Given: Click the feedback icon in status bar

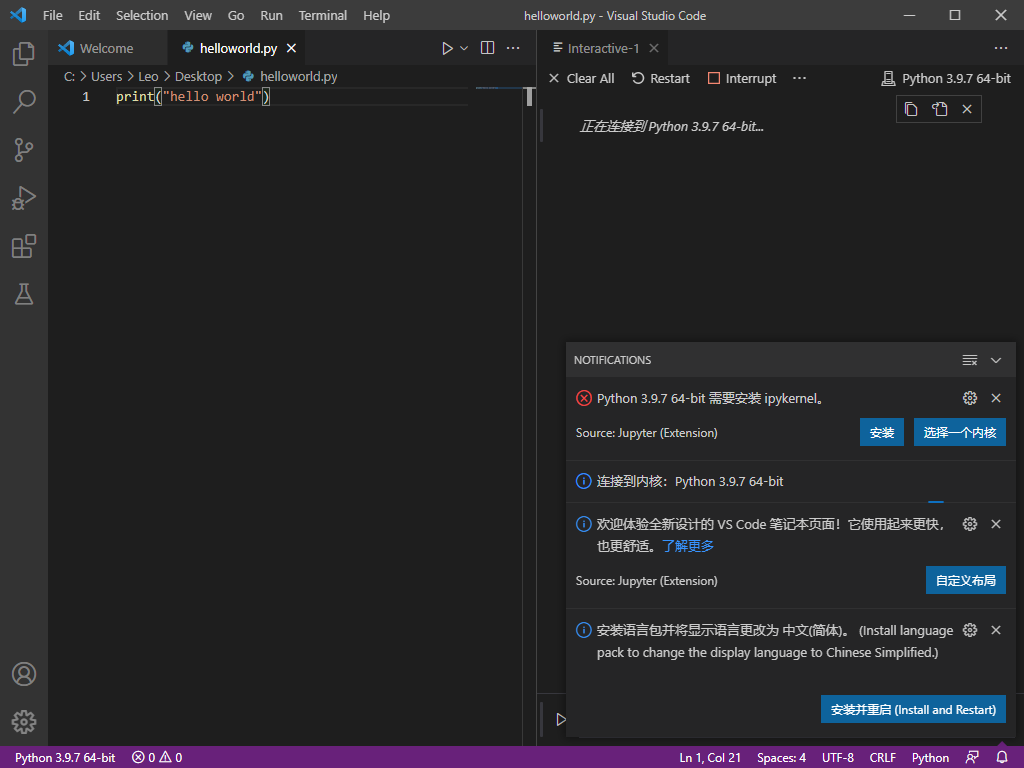Looking at the screenshot, I should click(972, 758).
